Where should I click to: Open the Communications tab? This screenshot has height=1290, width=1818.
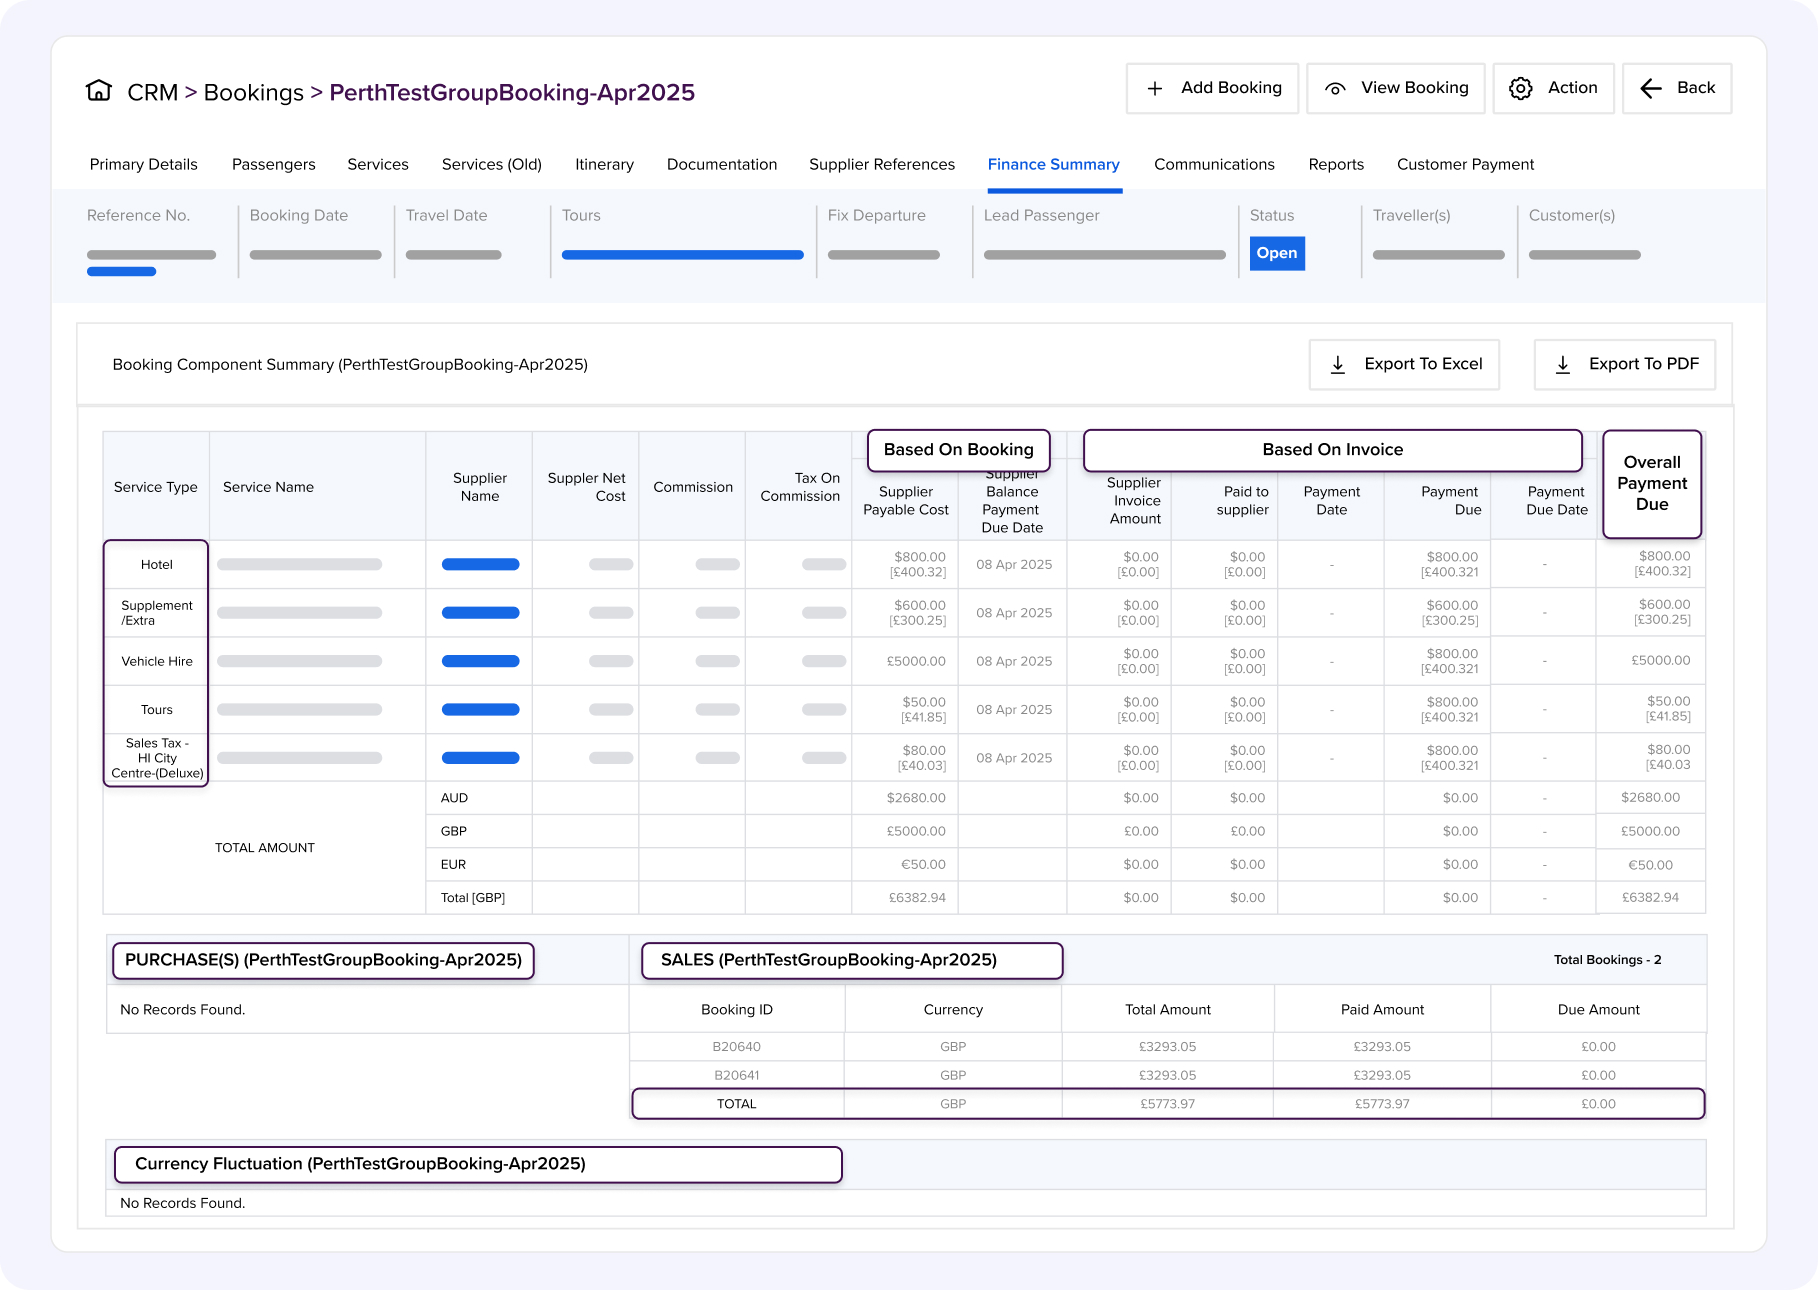(x=1215, y=164)
